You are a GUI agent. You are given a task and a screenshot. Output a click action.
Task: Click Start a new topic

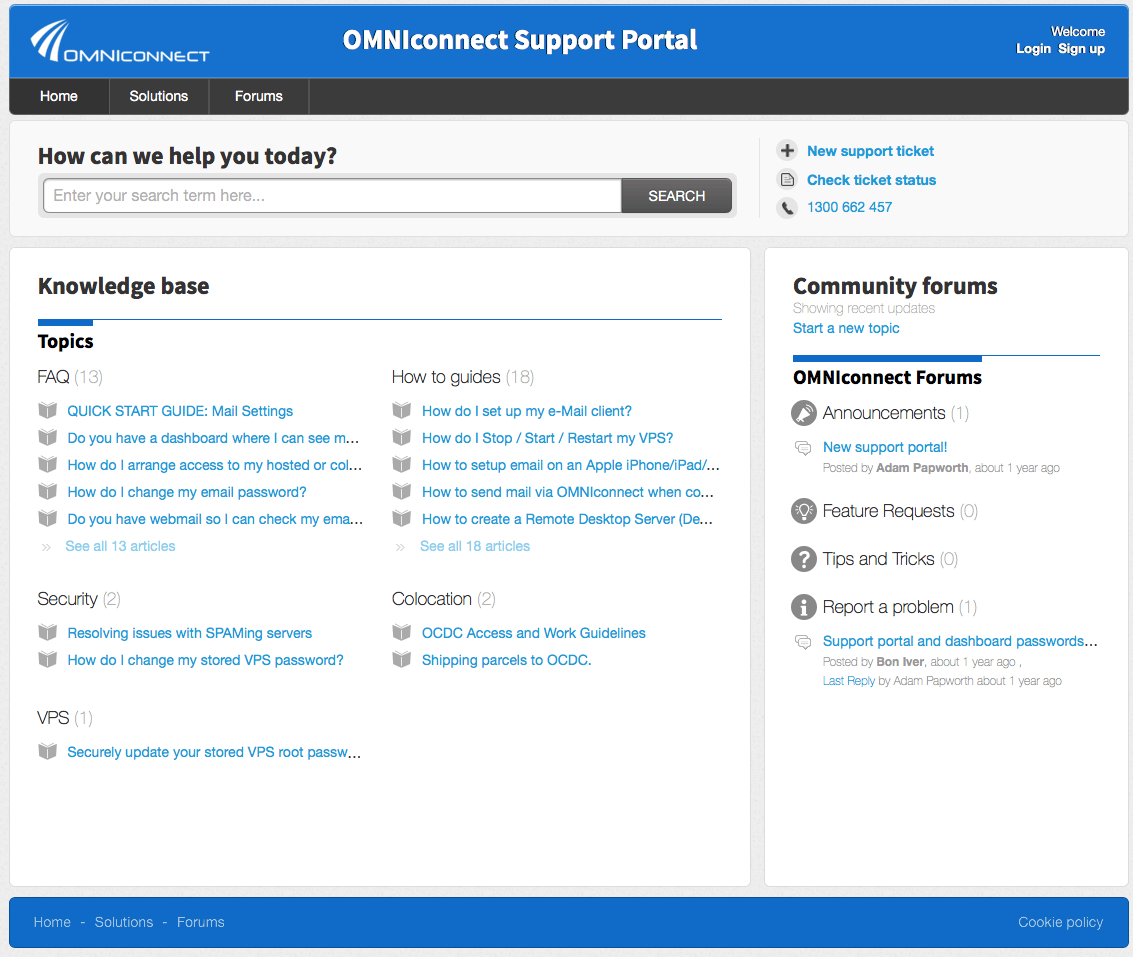tap(846, 328)
